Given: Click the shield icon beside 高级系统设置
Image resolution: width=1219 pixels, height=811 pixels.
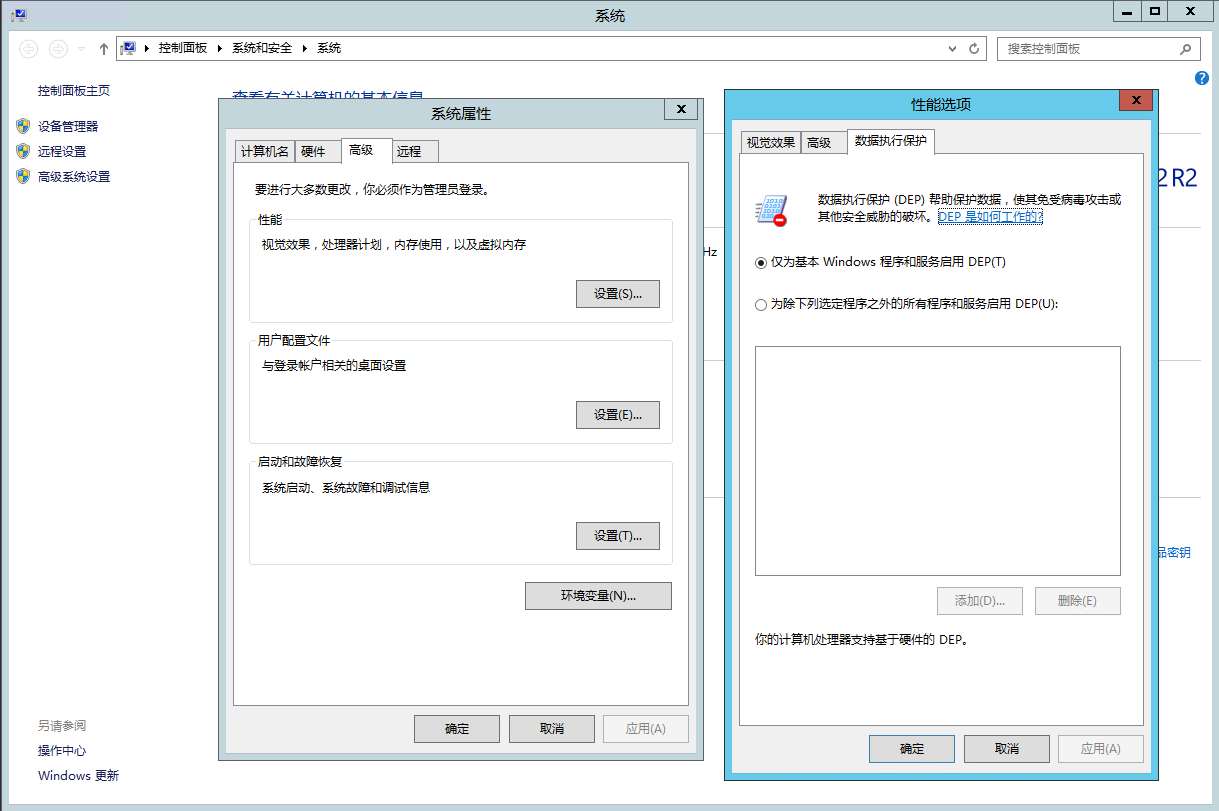Looking at the screenshot, I should click(x=23, y=176).
